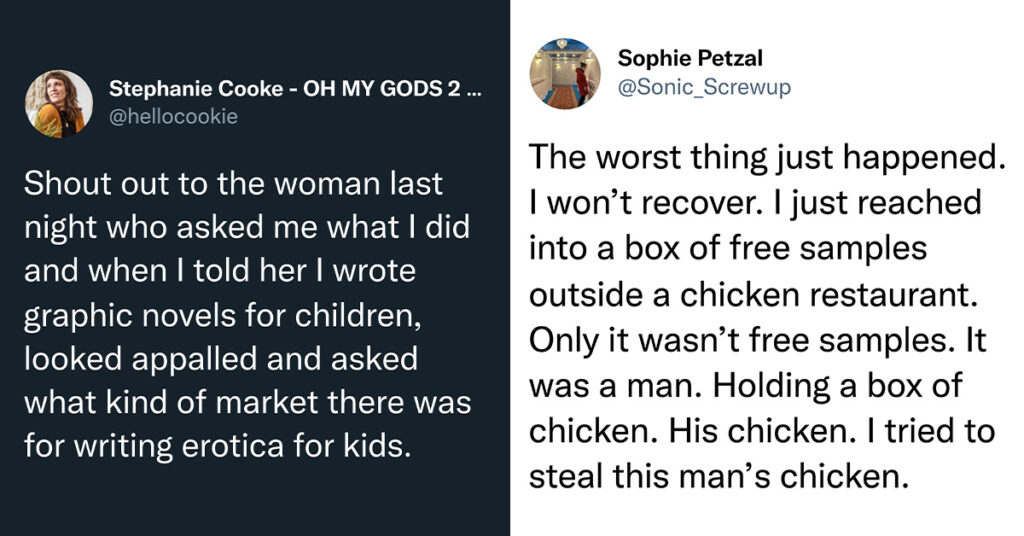This screenshot has width=1024, height=536.
Task: Click 'what kind of market there was' line
Action: pos(248,403)
